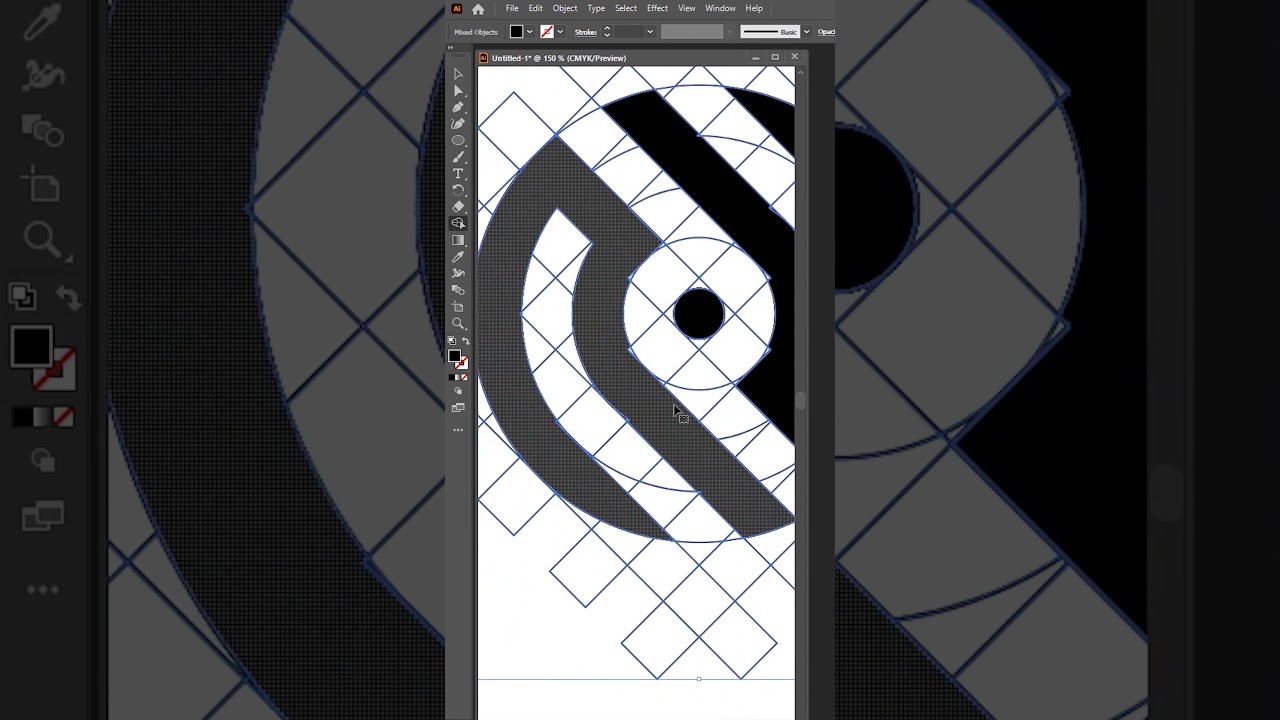Open the Basic brush definition dropdown
Viewport: 1280px width, 720px height.
806,32
